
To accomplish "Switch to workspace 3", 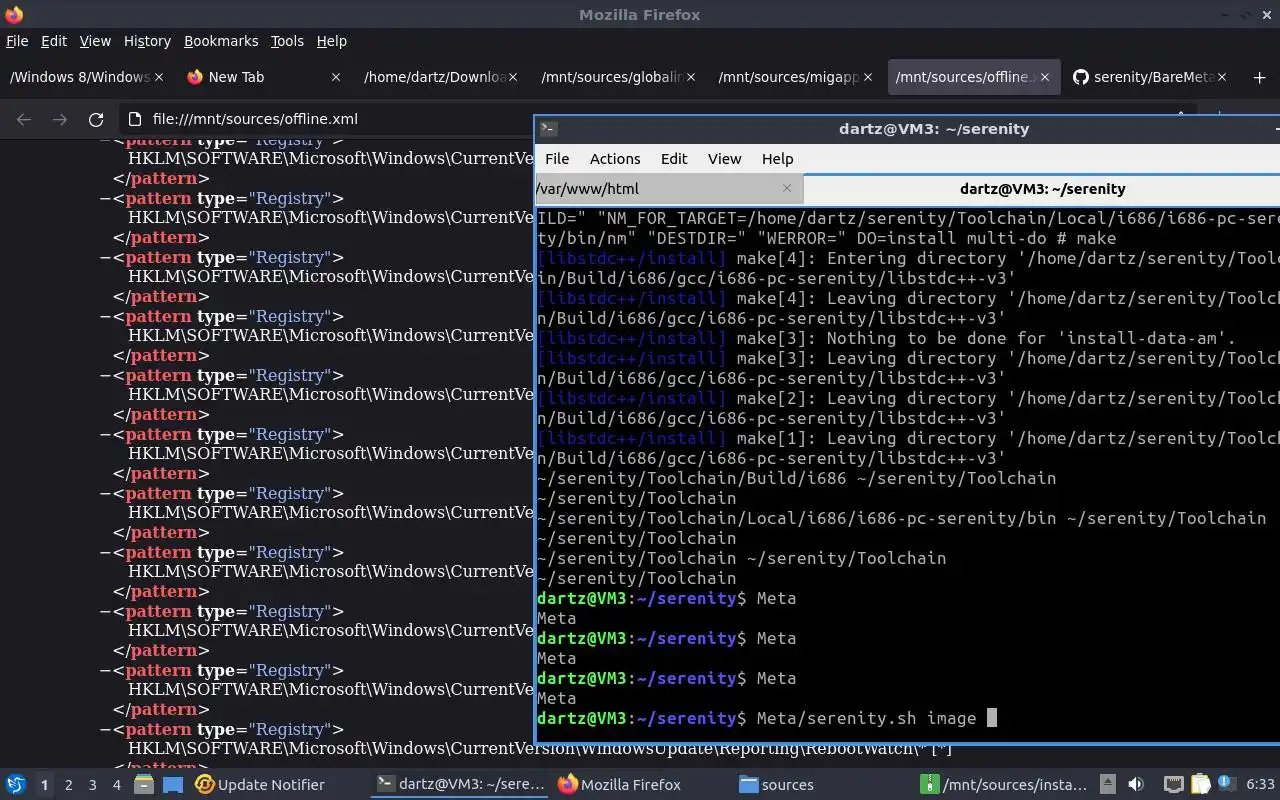I will 93,785.
